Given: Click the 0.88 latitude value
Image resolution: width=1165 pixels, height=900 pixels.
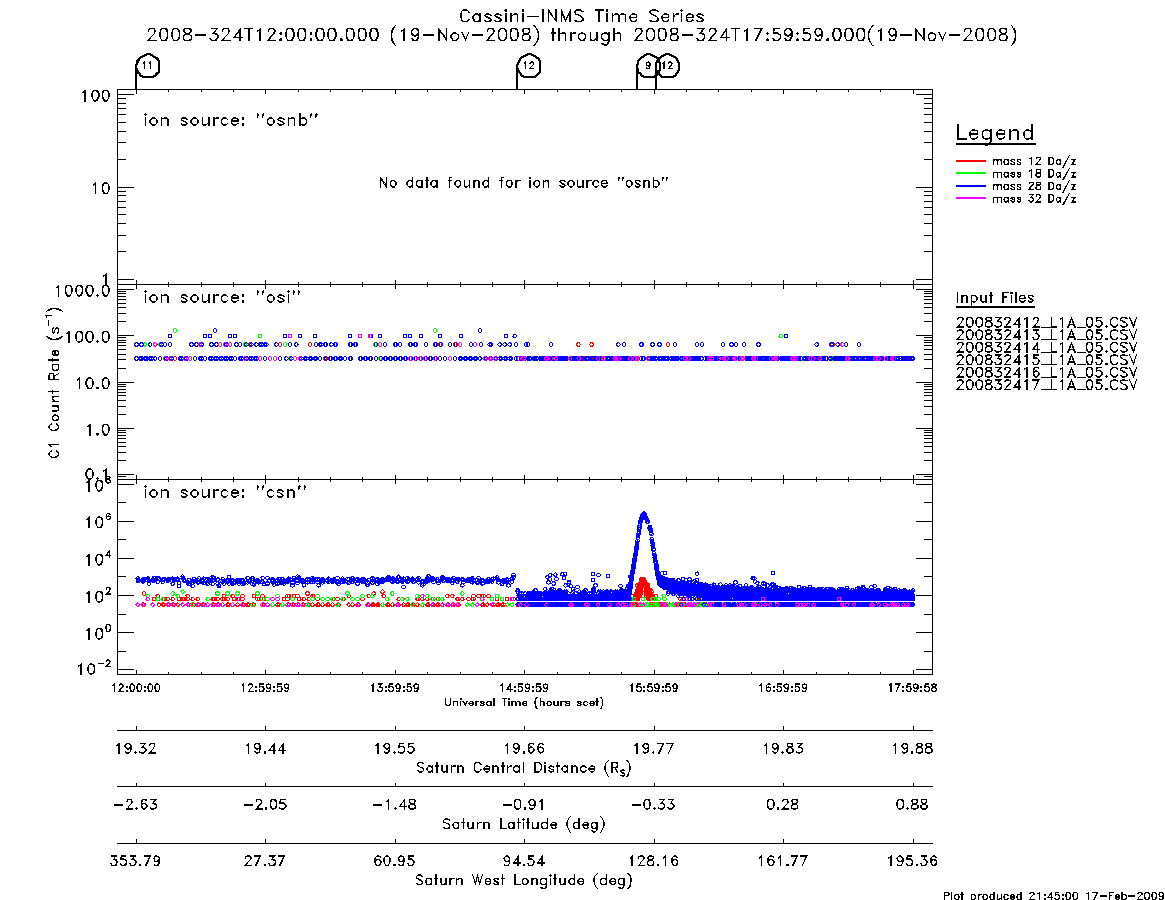Looking at the screenshot, I should click(x=912, y=805).
